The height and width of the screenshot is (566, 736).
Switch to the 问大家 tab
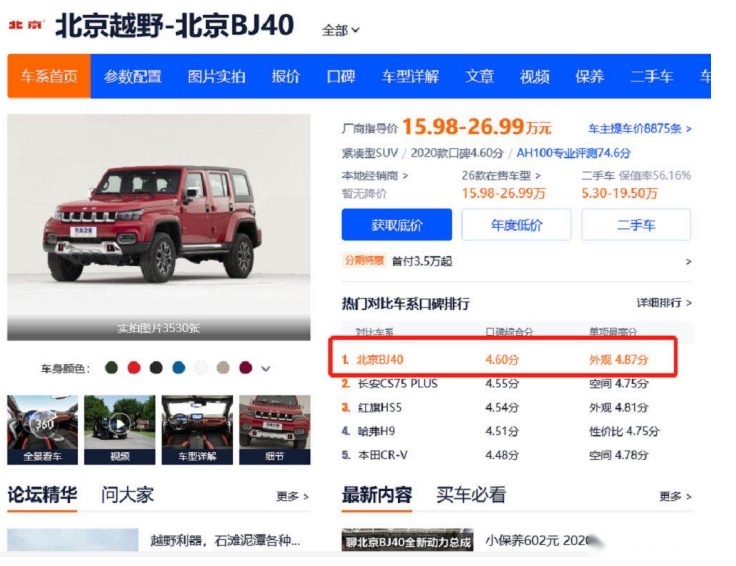(x=127, y=495)
